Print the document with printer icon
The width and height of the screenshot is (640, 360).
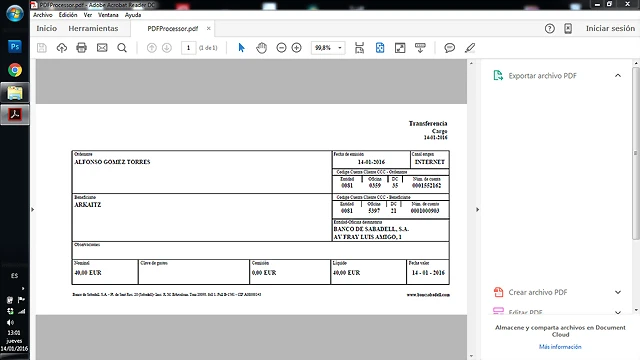(x=82, y=48)
